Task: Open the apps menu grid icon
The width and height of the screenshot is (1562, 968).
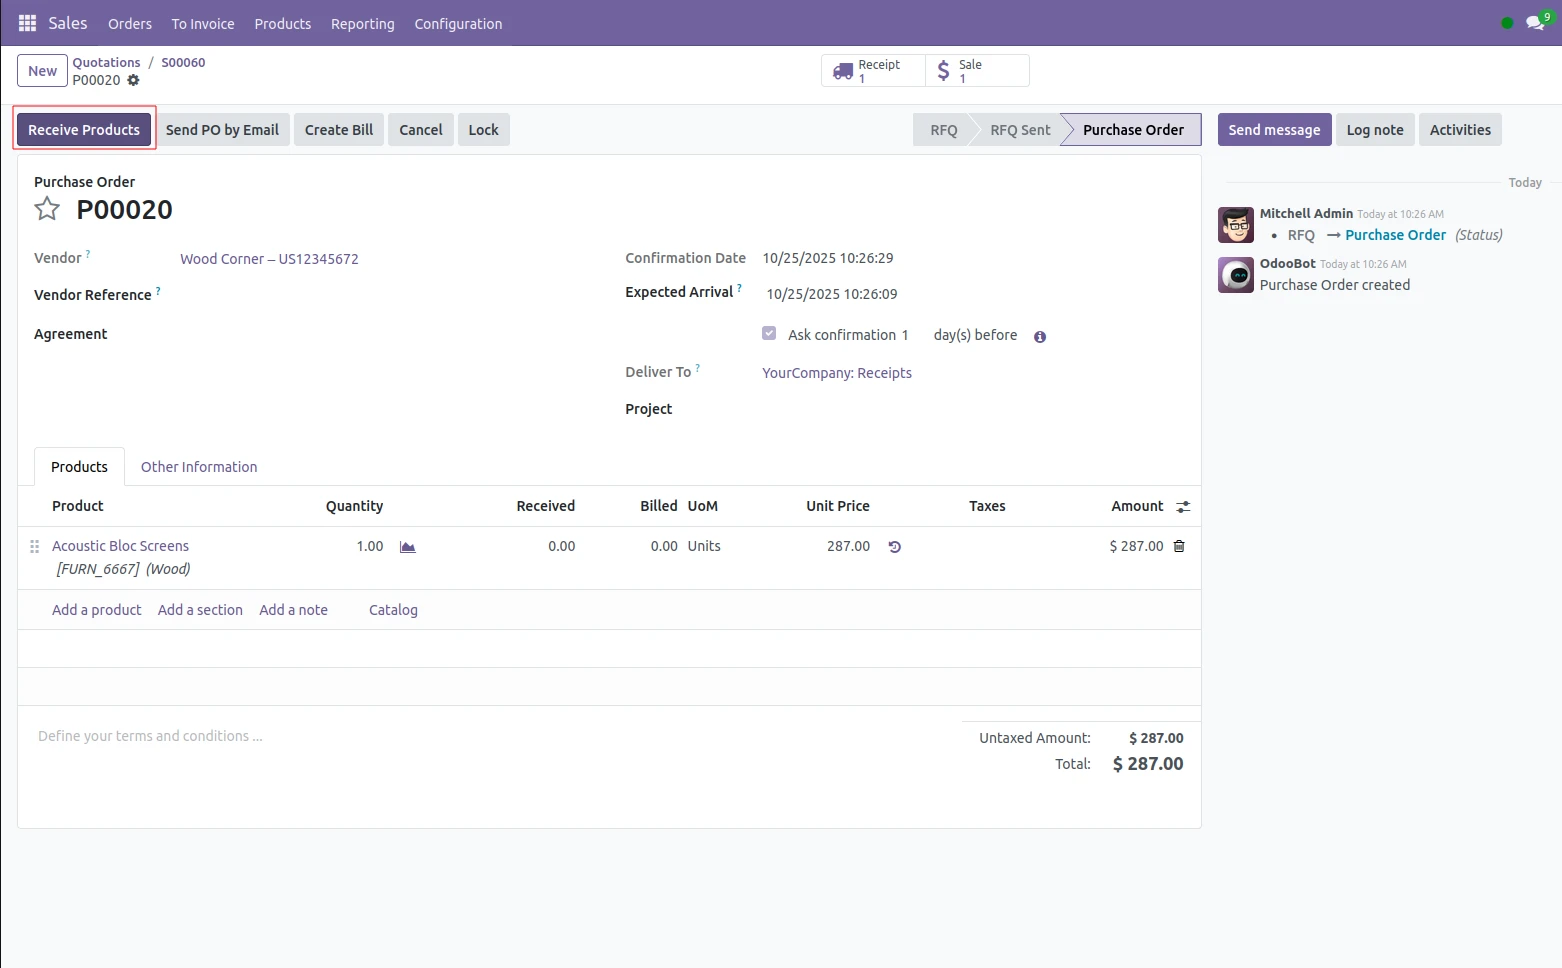Action: pos(26,22)
